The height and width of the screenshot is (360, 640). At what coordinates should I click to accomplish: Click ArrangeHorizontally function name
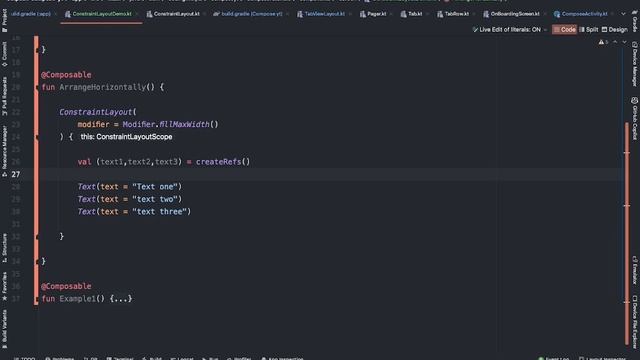(102, 87)
